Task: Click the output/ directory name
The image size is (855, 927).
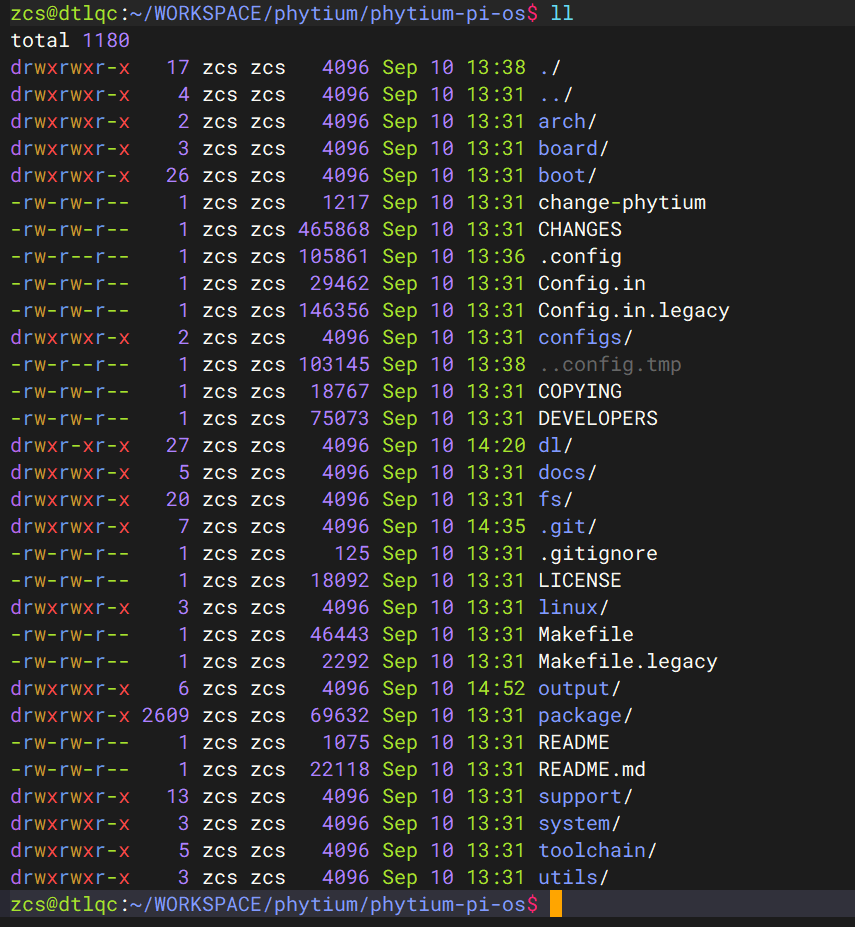Action: (579, 688)
